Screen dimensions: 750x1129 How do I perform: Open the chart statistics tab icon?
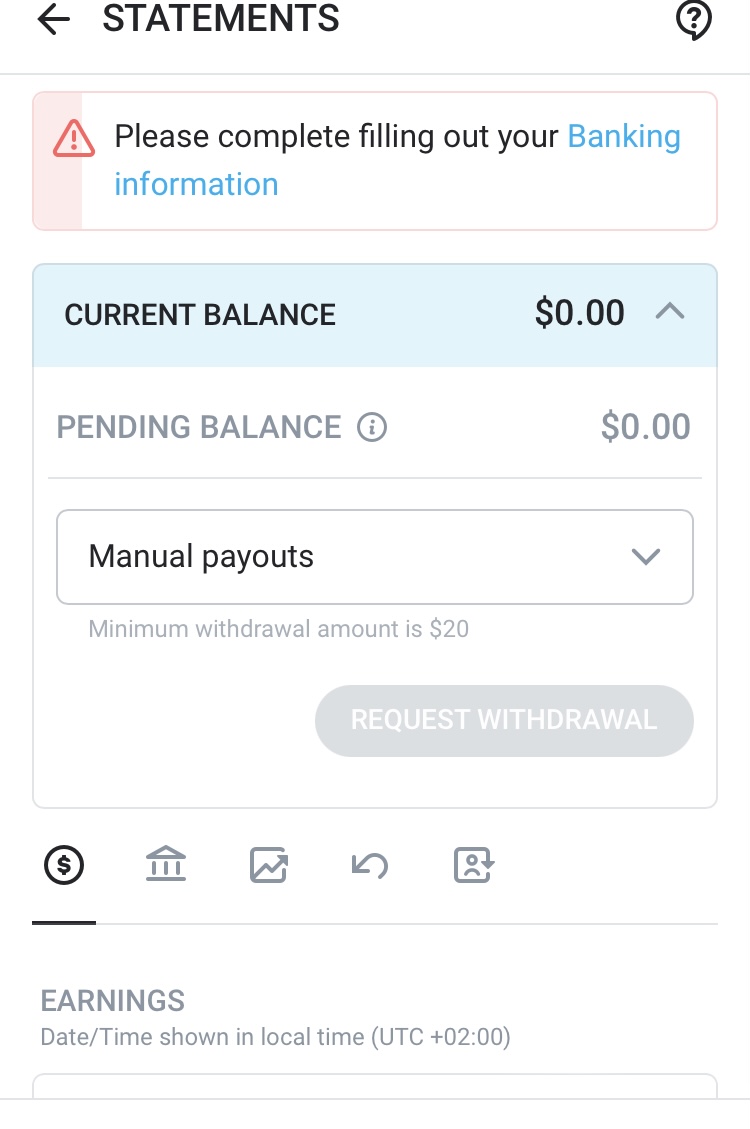pyautogui.click(x=268, y=865)
